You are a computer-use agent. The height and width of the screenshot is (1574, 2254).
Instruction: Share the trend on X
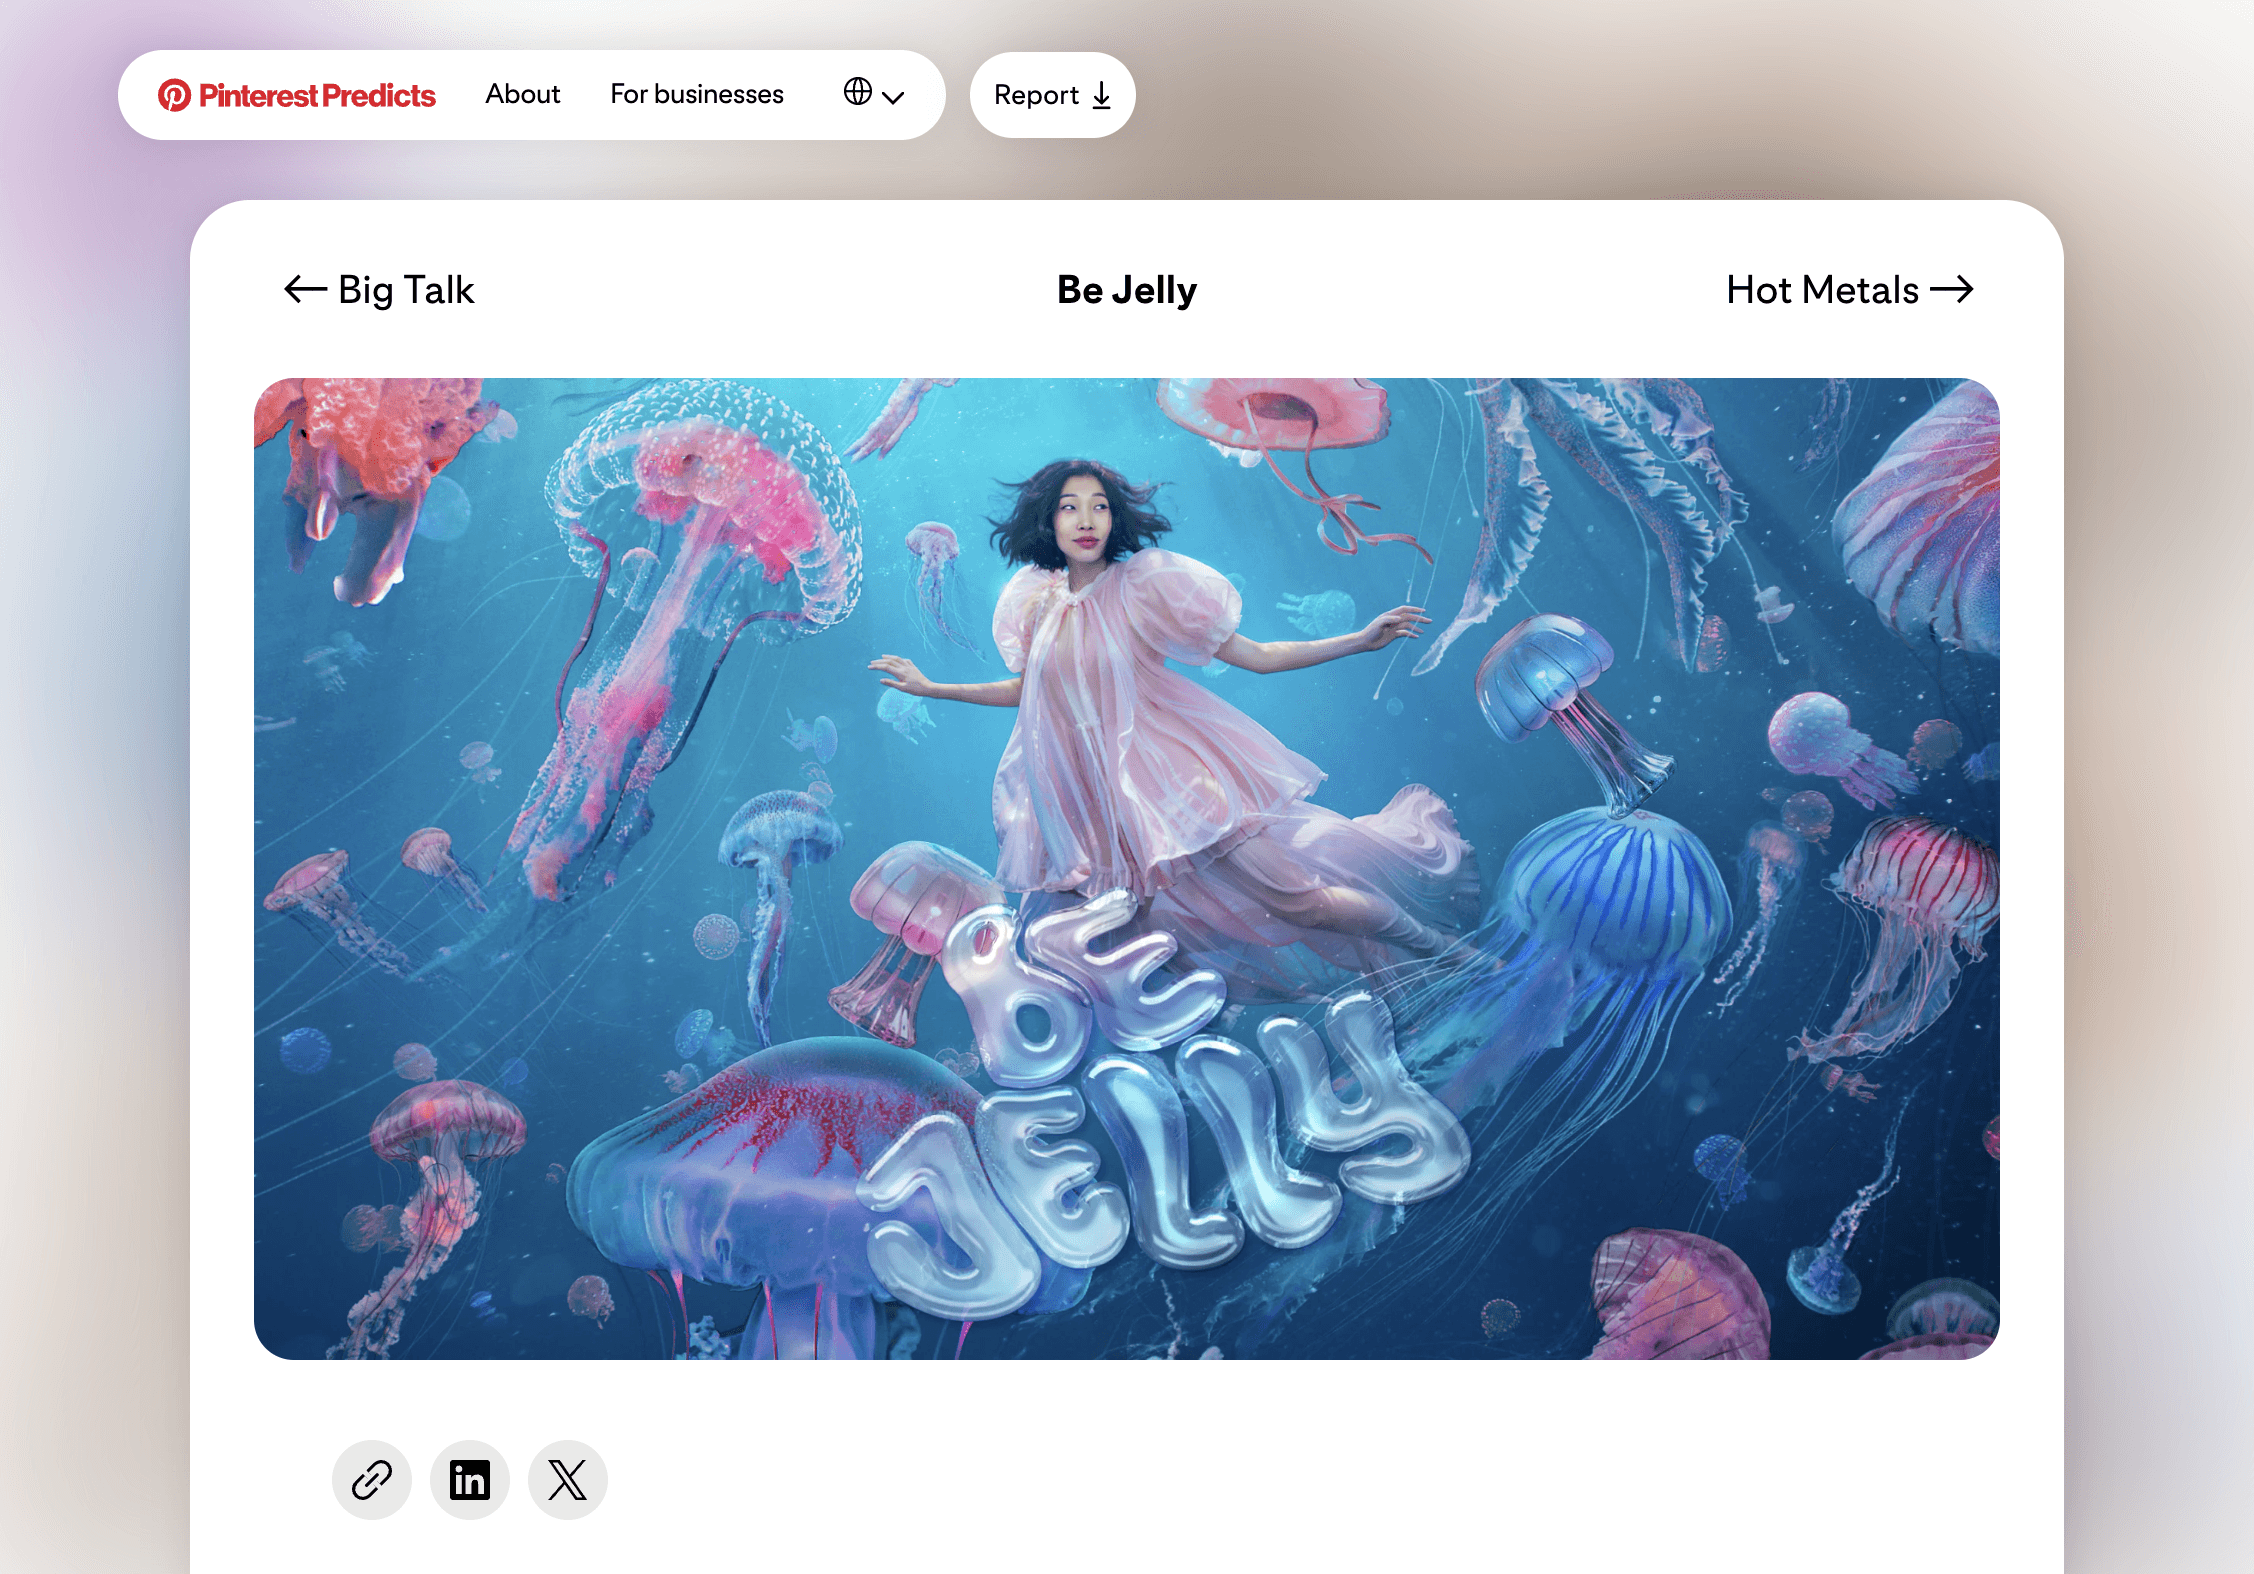click(x=568, y=1480)
